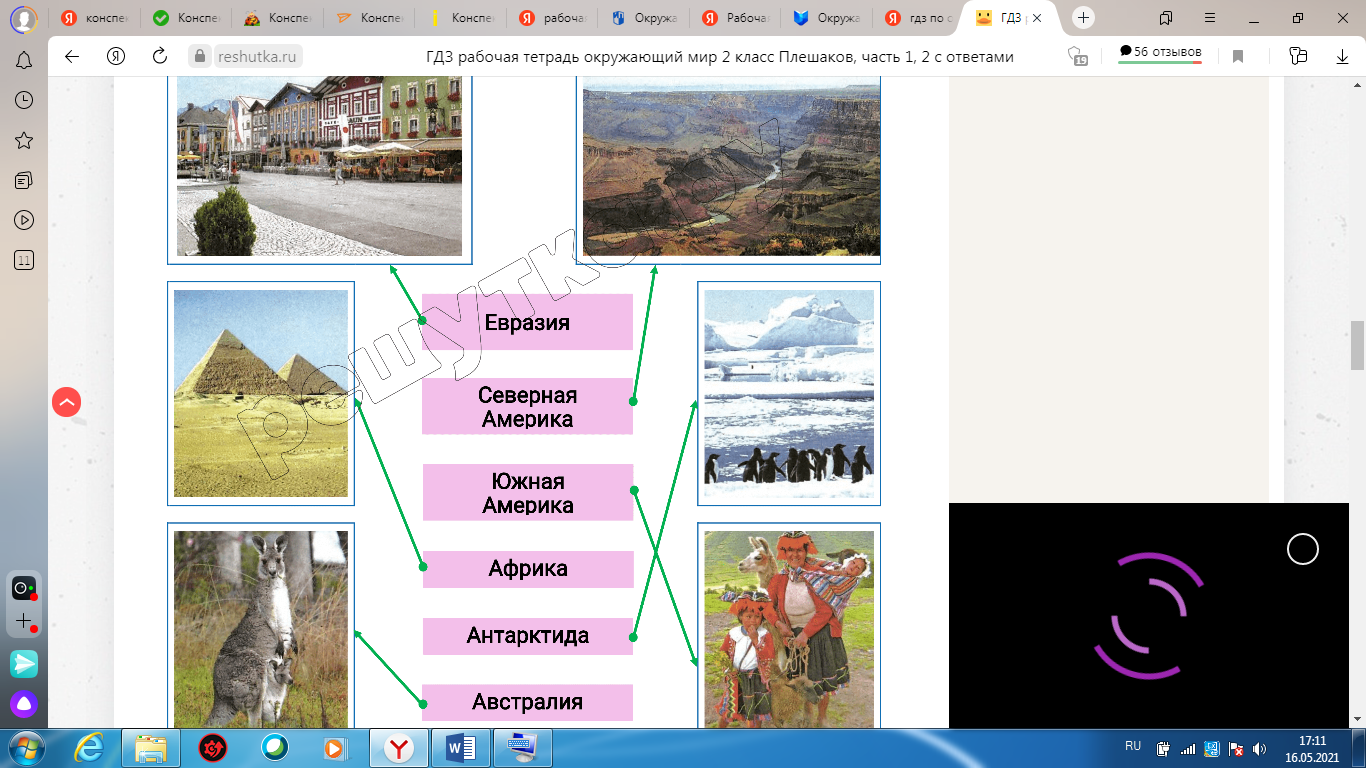Open the extensions icon next to downloads
The image size is (1366, 768).
(1298, 56)
